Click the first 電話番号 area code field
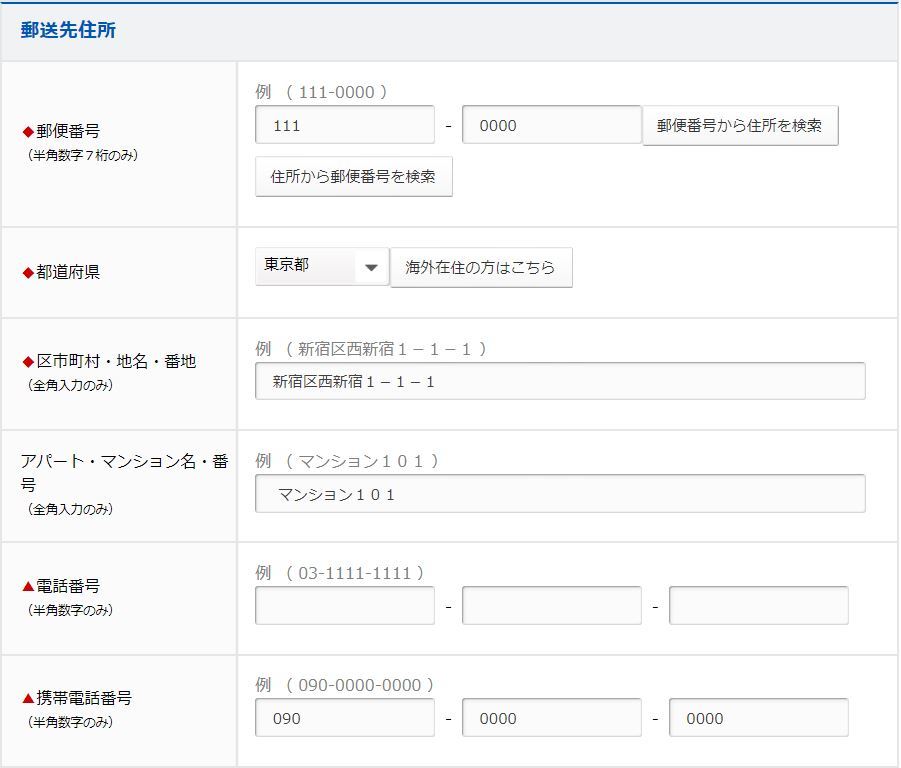The image size is (901, 768). click(344, 606)
